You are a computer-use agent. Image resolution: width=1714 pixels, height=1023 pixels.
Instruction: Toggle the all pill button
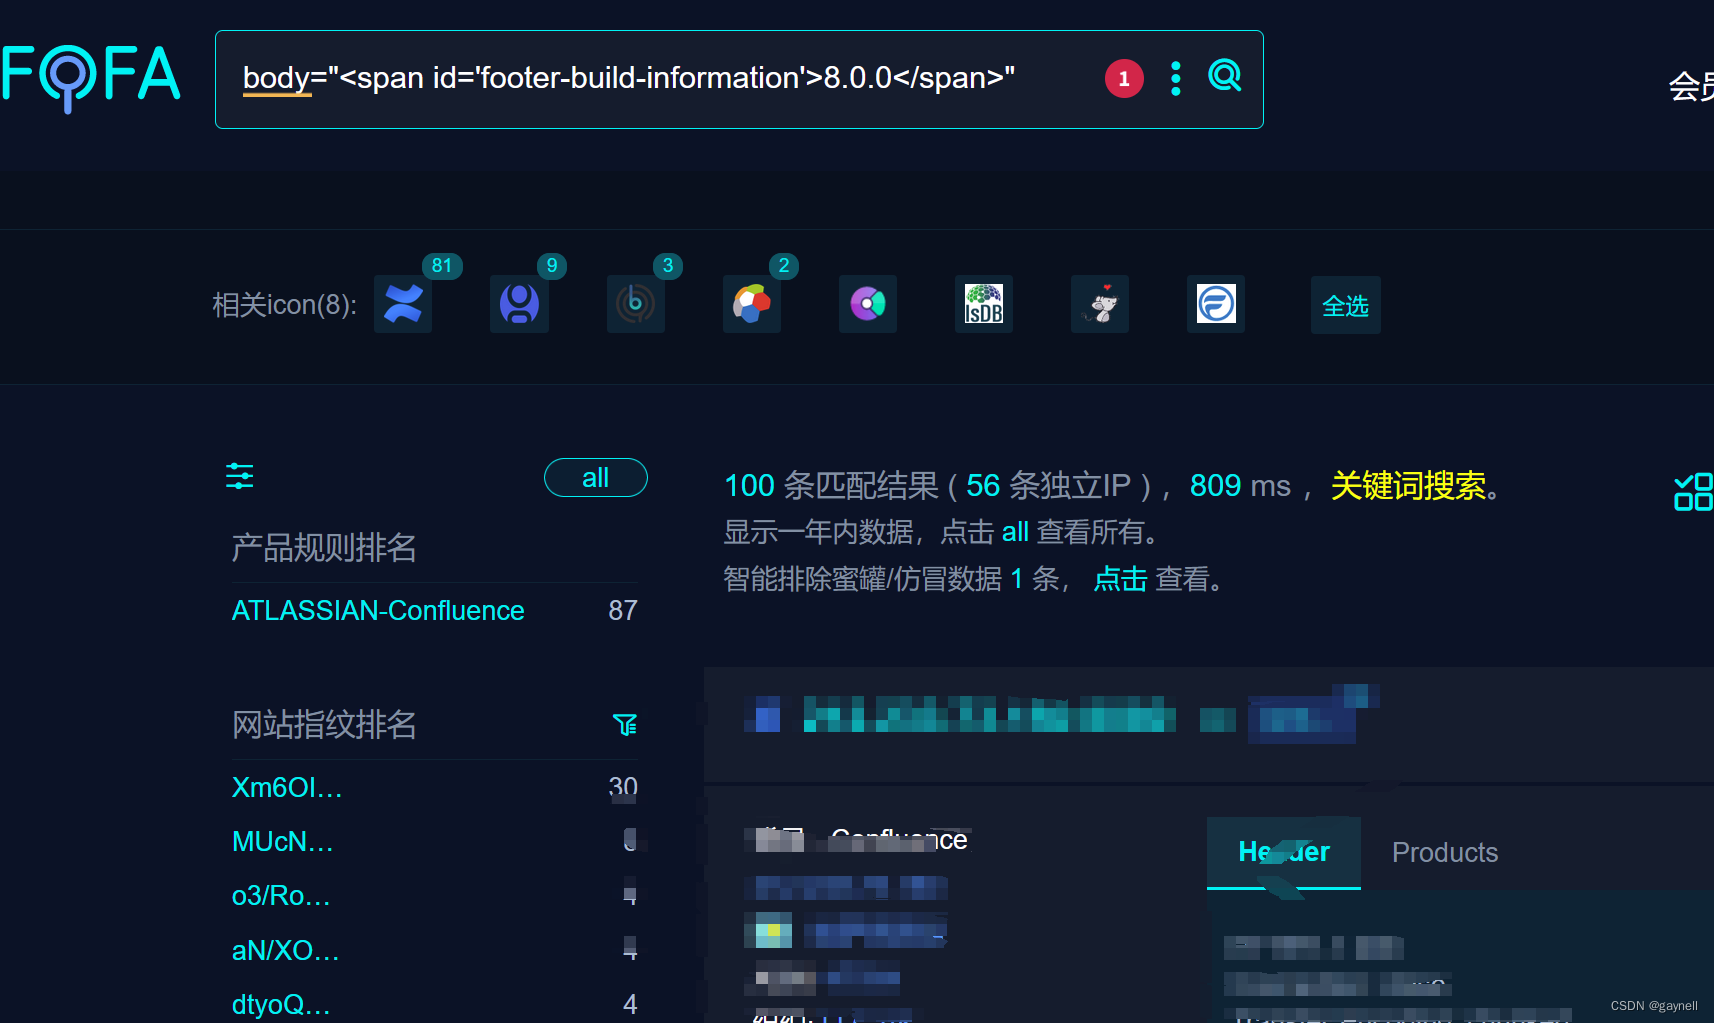596,478
